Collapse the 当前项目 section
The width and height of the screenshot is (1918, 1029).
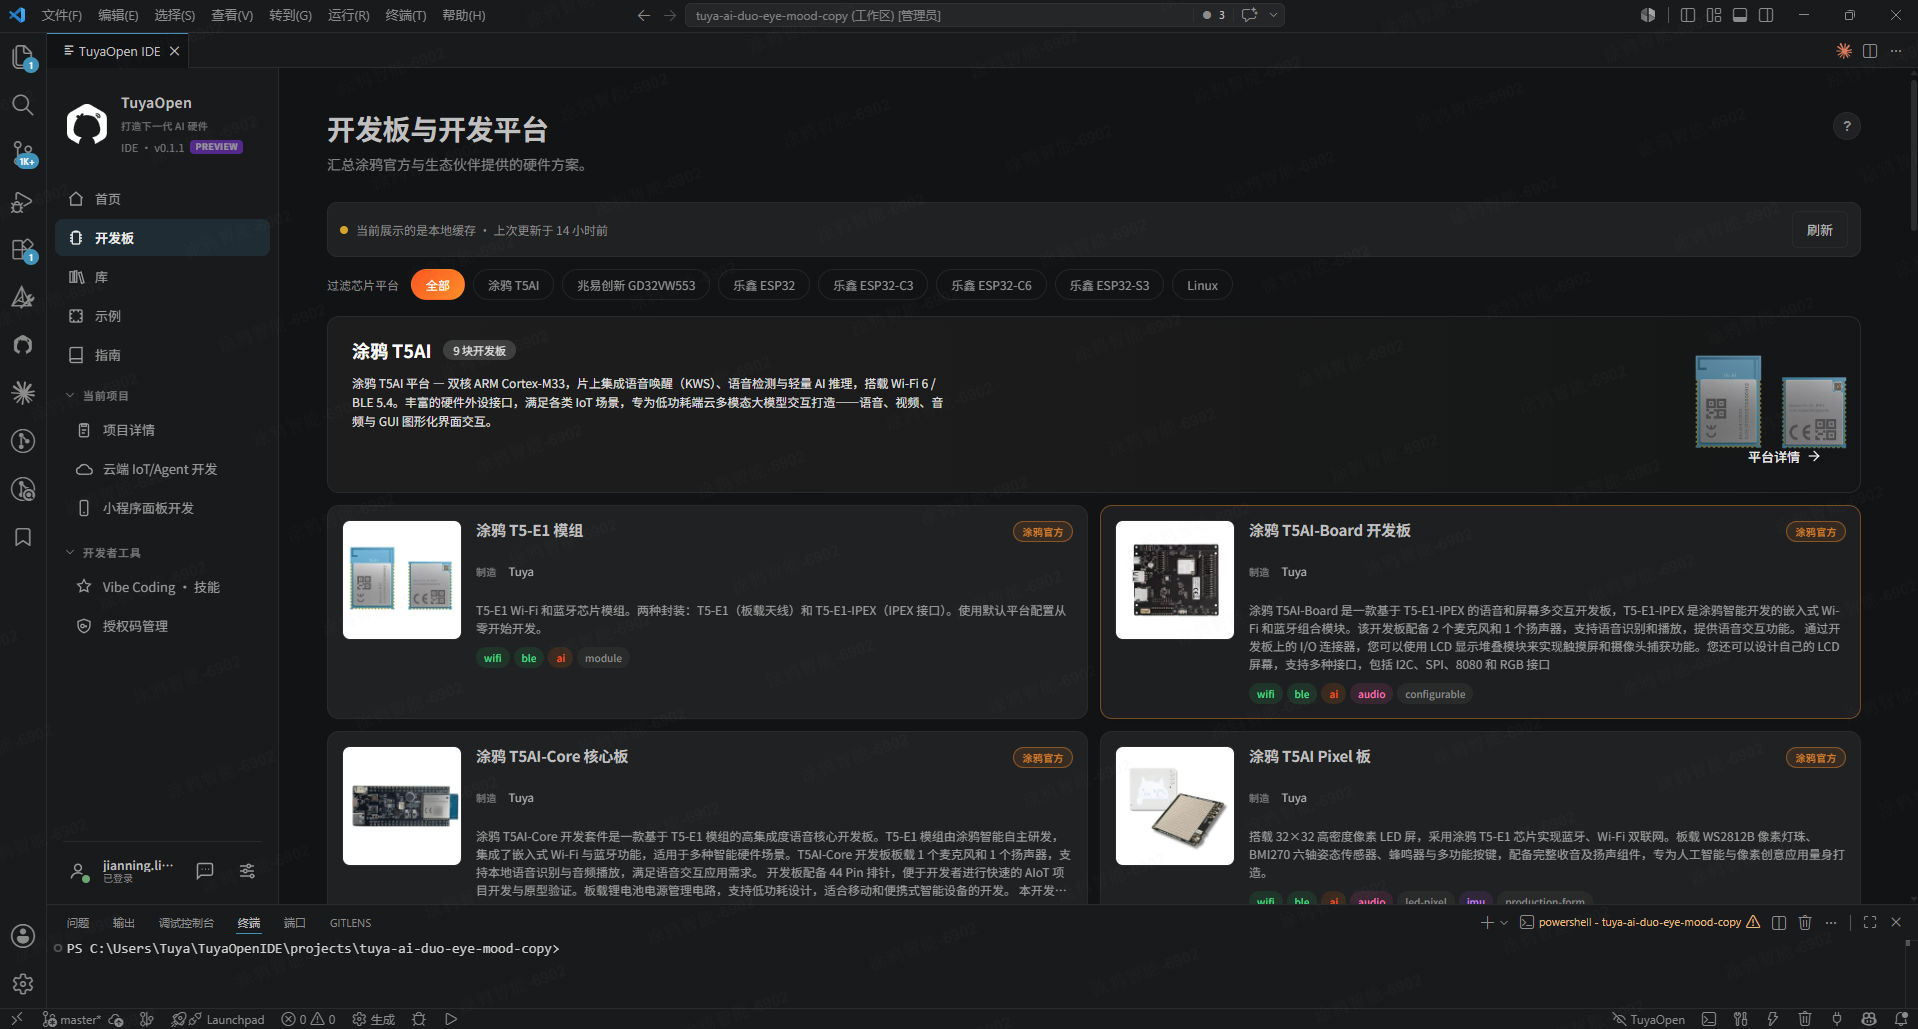(98, 396)
